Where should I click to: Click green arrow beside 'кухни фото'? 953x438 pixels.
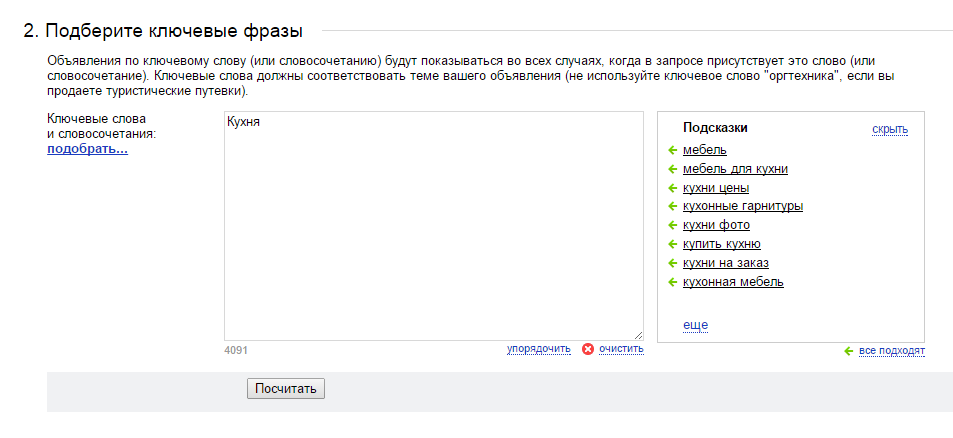673,225
